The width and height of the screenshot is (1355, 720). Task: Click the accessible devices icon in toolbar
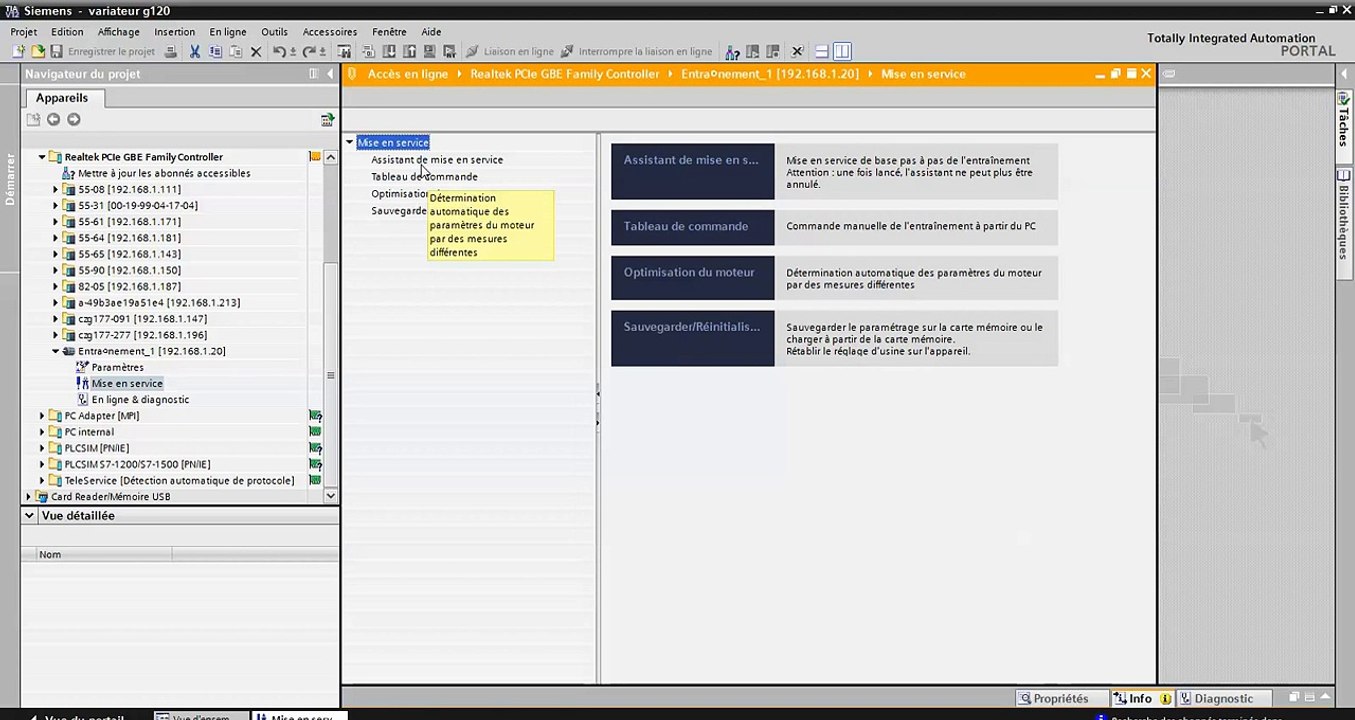tap(733, 51)
